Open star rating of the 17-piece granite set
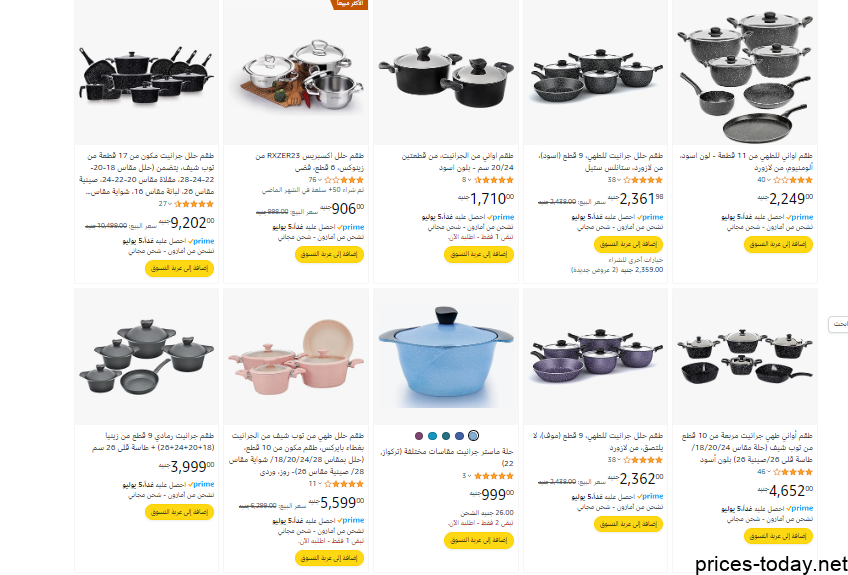 coord(194,204)
